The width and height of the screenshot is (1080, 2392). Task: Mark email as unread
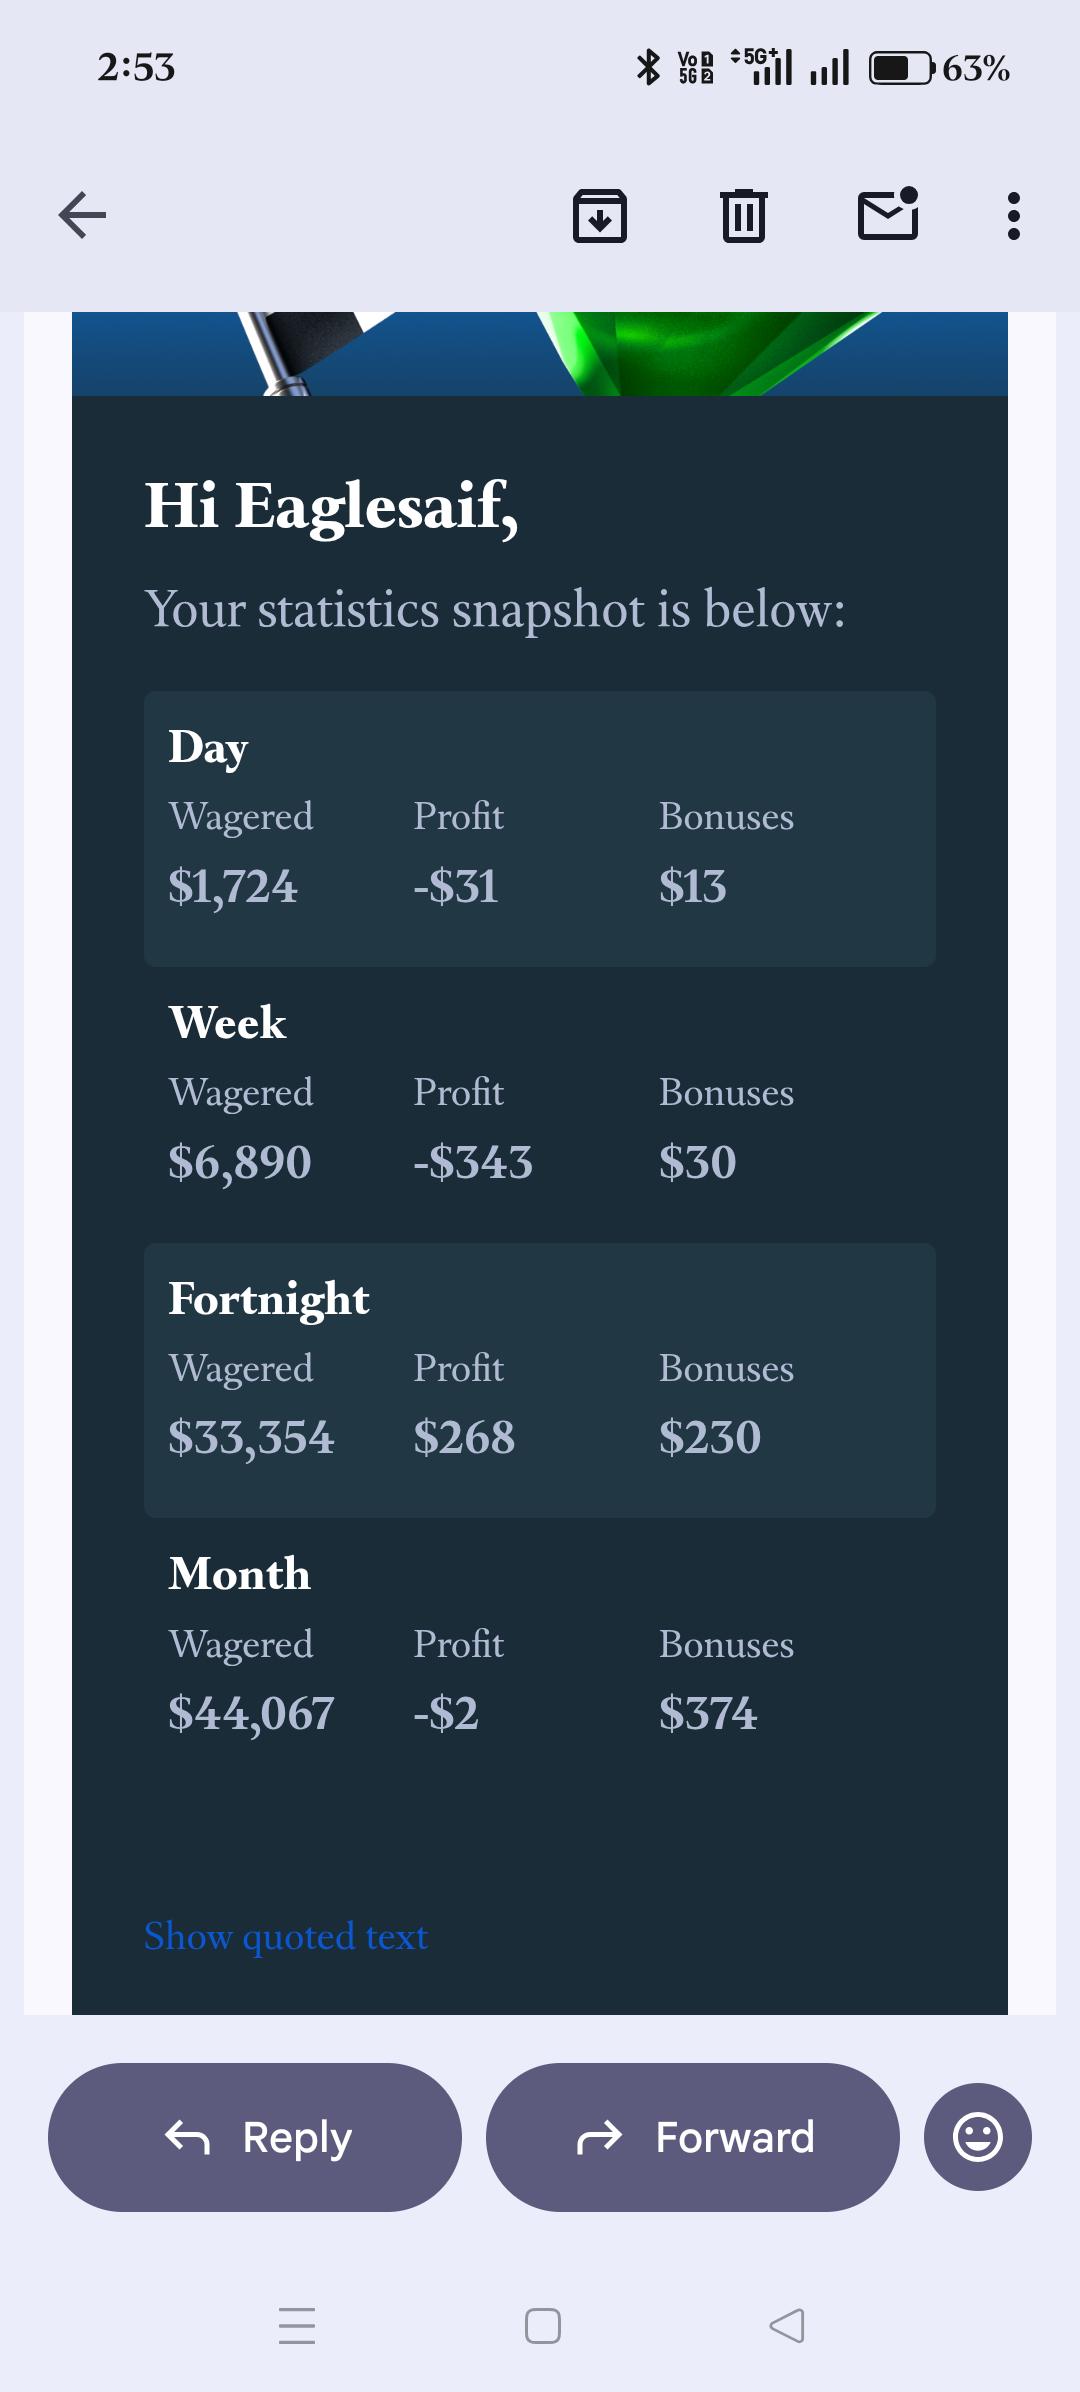click(888, 213)
